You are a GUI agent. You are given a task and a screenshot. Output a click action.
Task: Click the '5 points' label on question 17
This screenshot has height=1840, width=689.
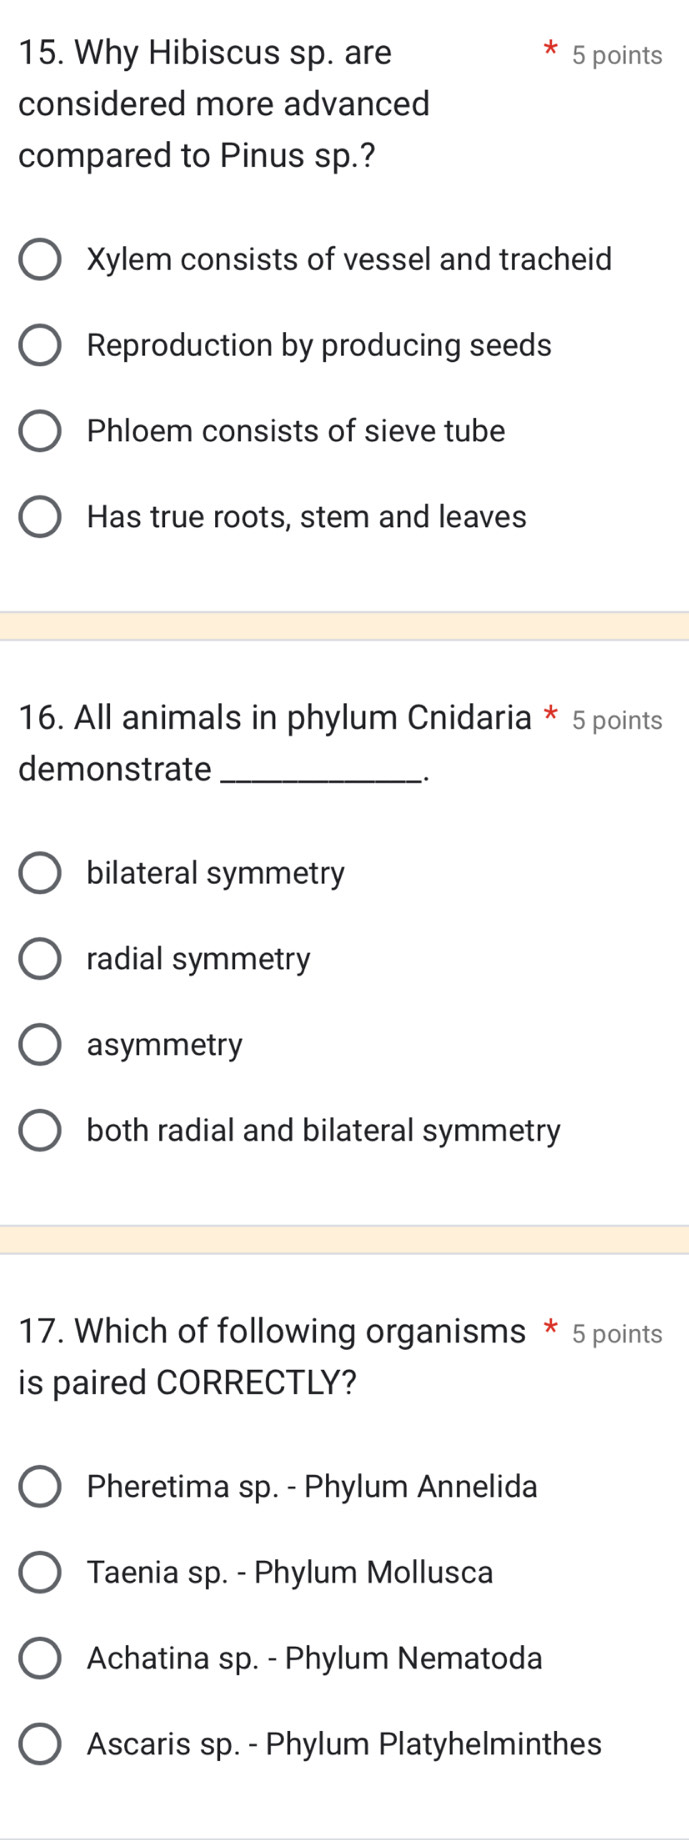coord(617,1335)
